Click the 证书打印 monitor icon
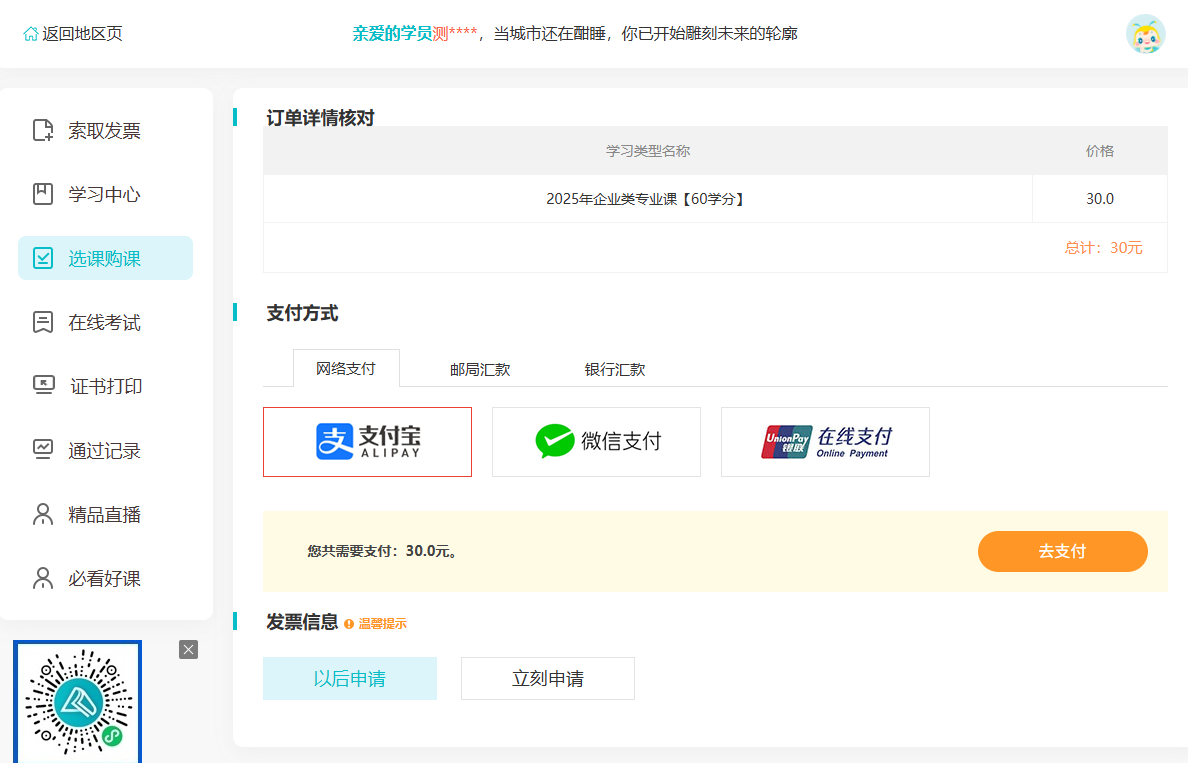 pyautogui.click(x=44, y=385)
